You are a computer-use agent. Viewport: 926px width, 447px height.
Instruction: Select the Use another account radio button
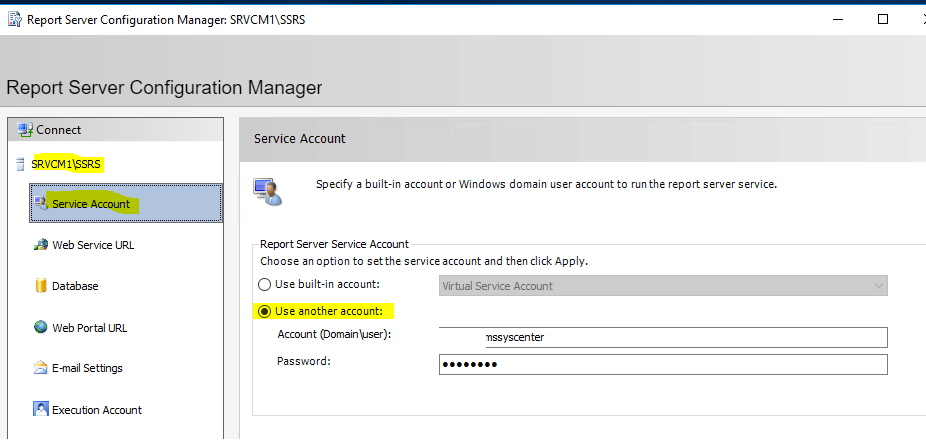pyautogui.click(x=265, y=311)
